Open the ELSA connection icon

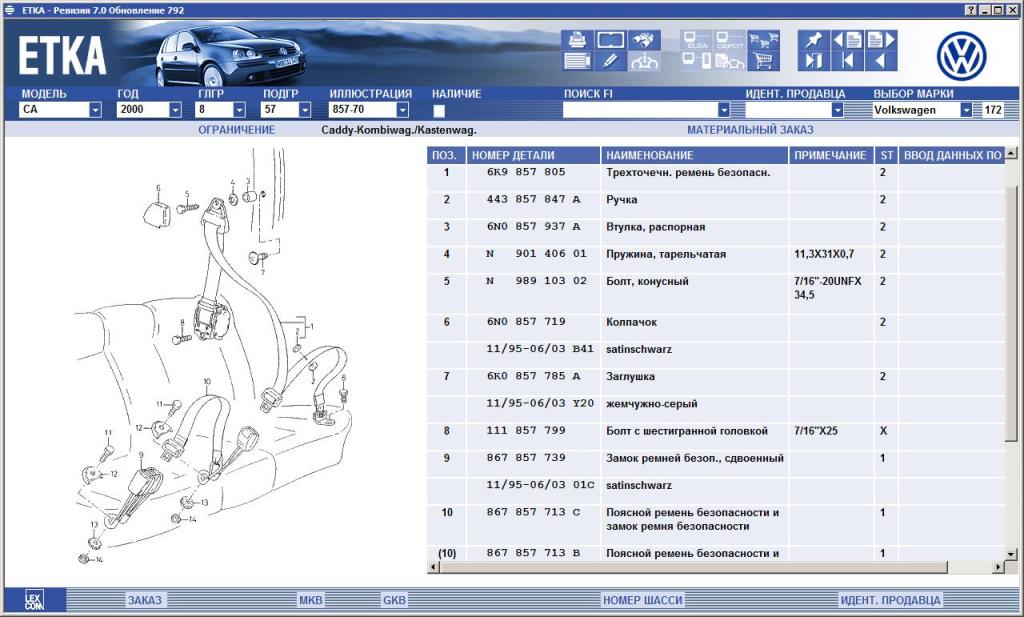(697, 40)
